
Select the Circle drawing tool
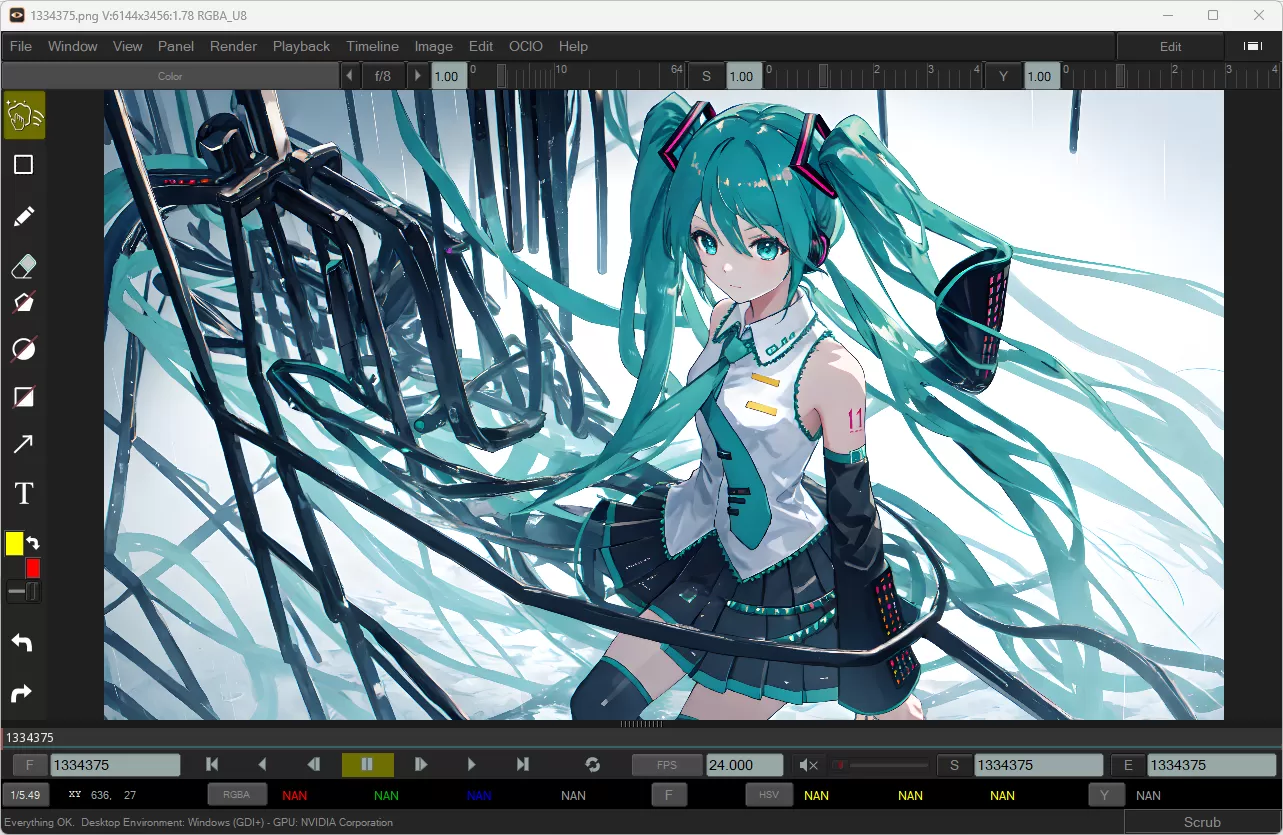(23, 348)
